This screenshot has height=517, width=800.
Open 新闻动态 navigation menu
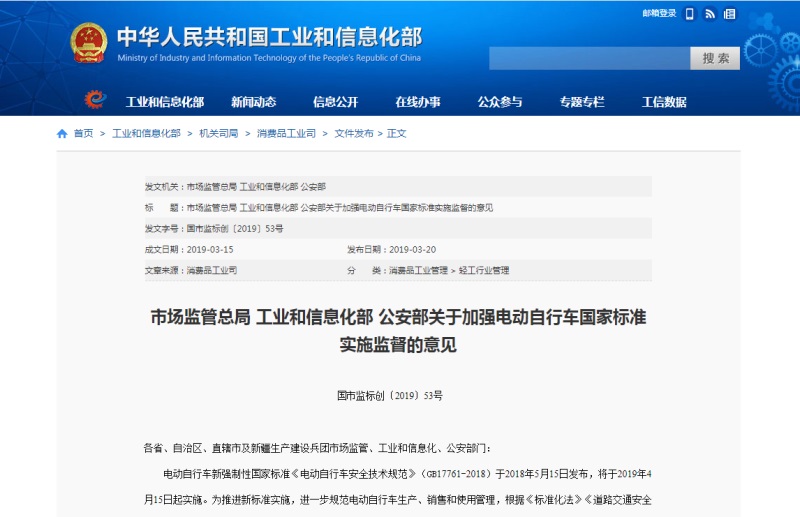click(254, 102)
